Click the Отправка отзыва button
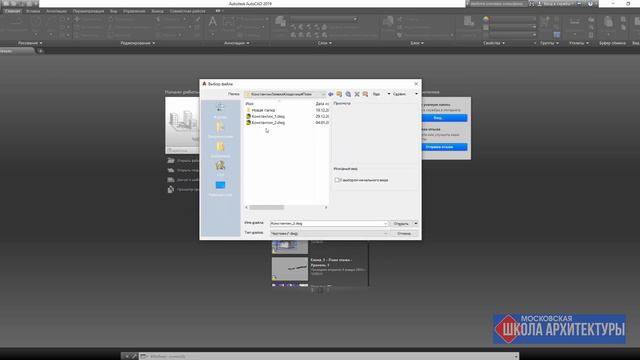This screenshot has width=640, height=360. pos(439,147)
